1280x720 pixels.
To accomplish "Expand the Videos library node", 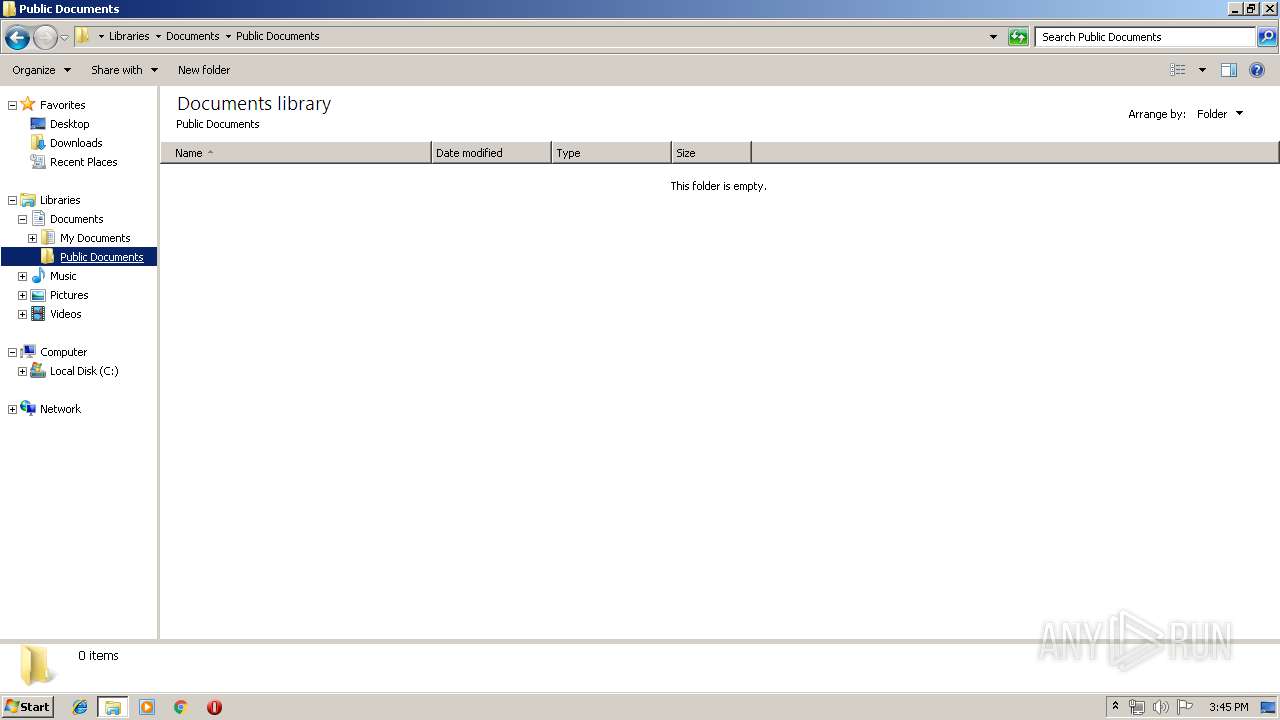I will pyautogui.click(x=22, y=314).
